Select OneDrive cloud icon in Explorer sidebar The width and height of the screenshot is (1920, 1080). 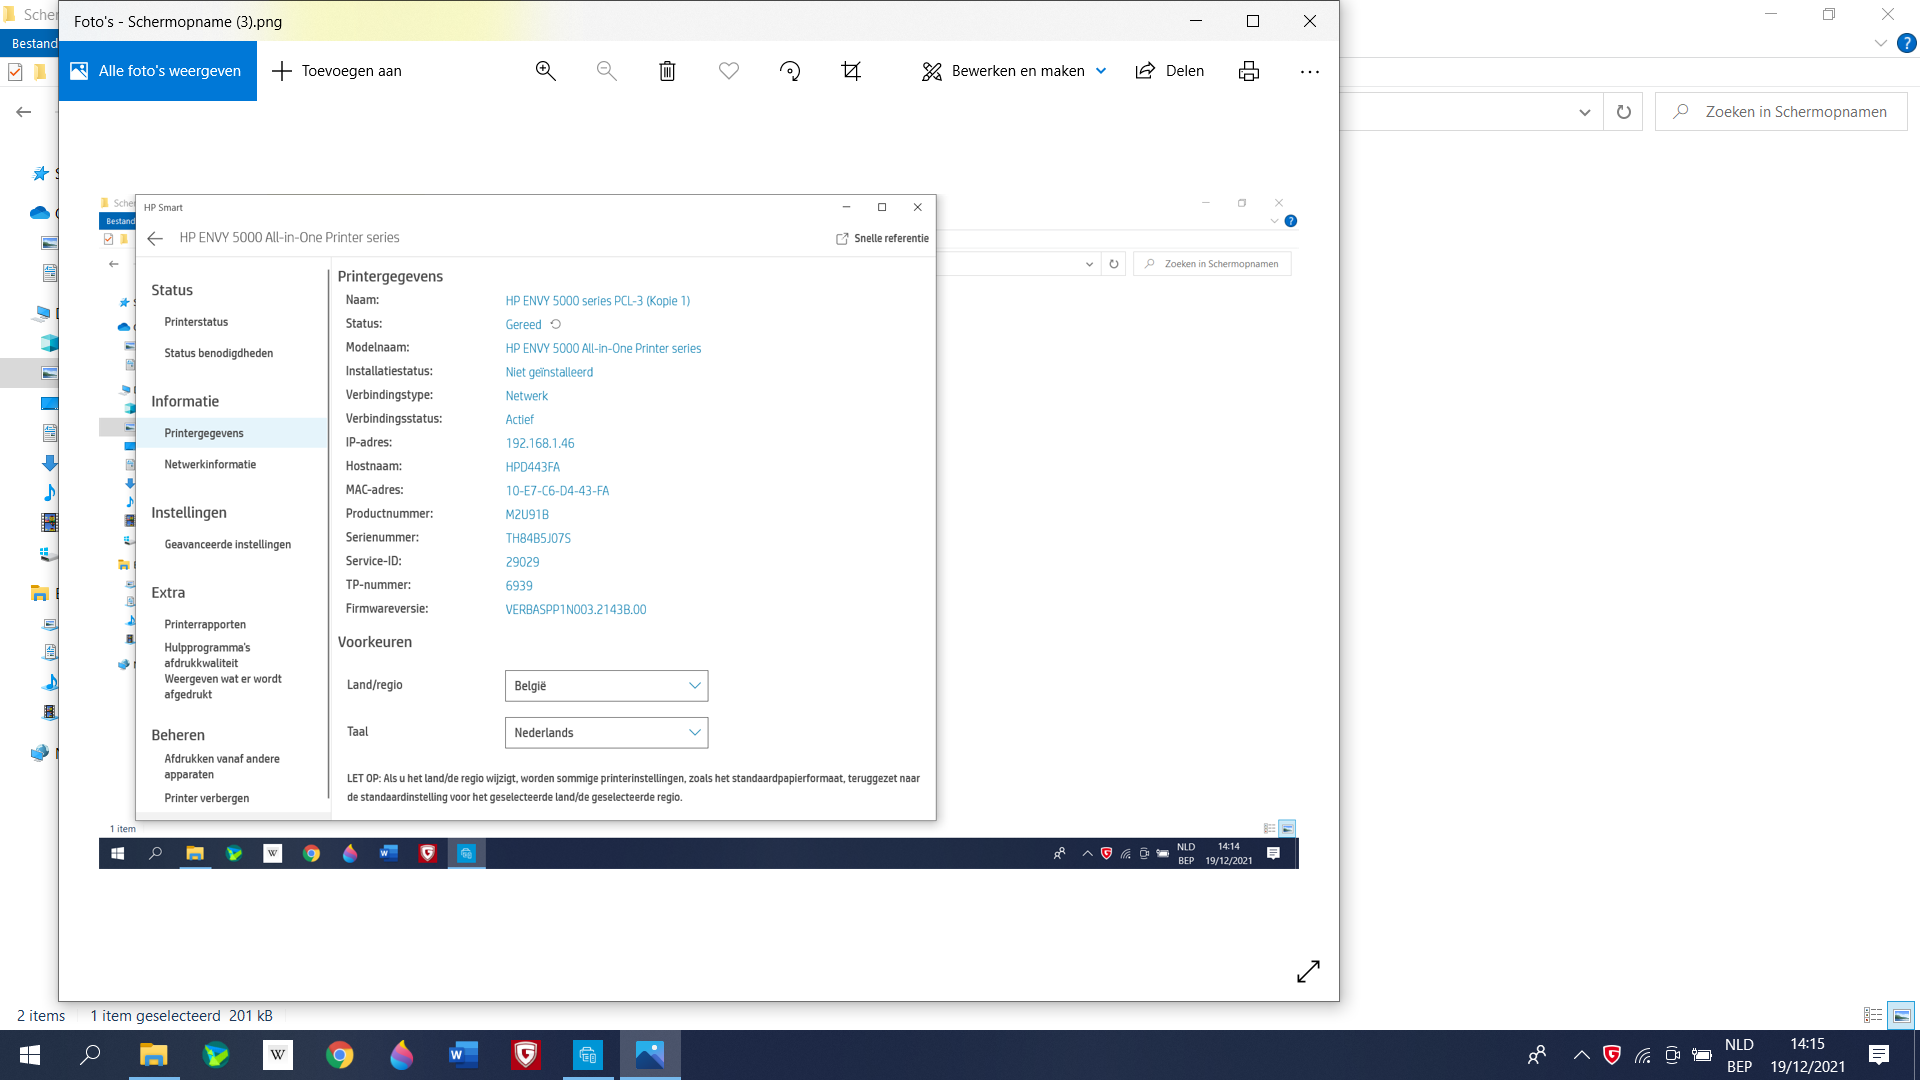click(40, 212)
